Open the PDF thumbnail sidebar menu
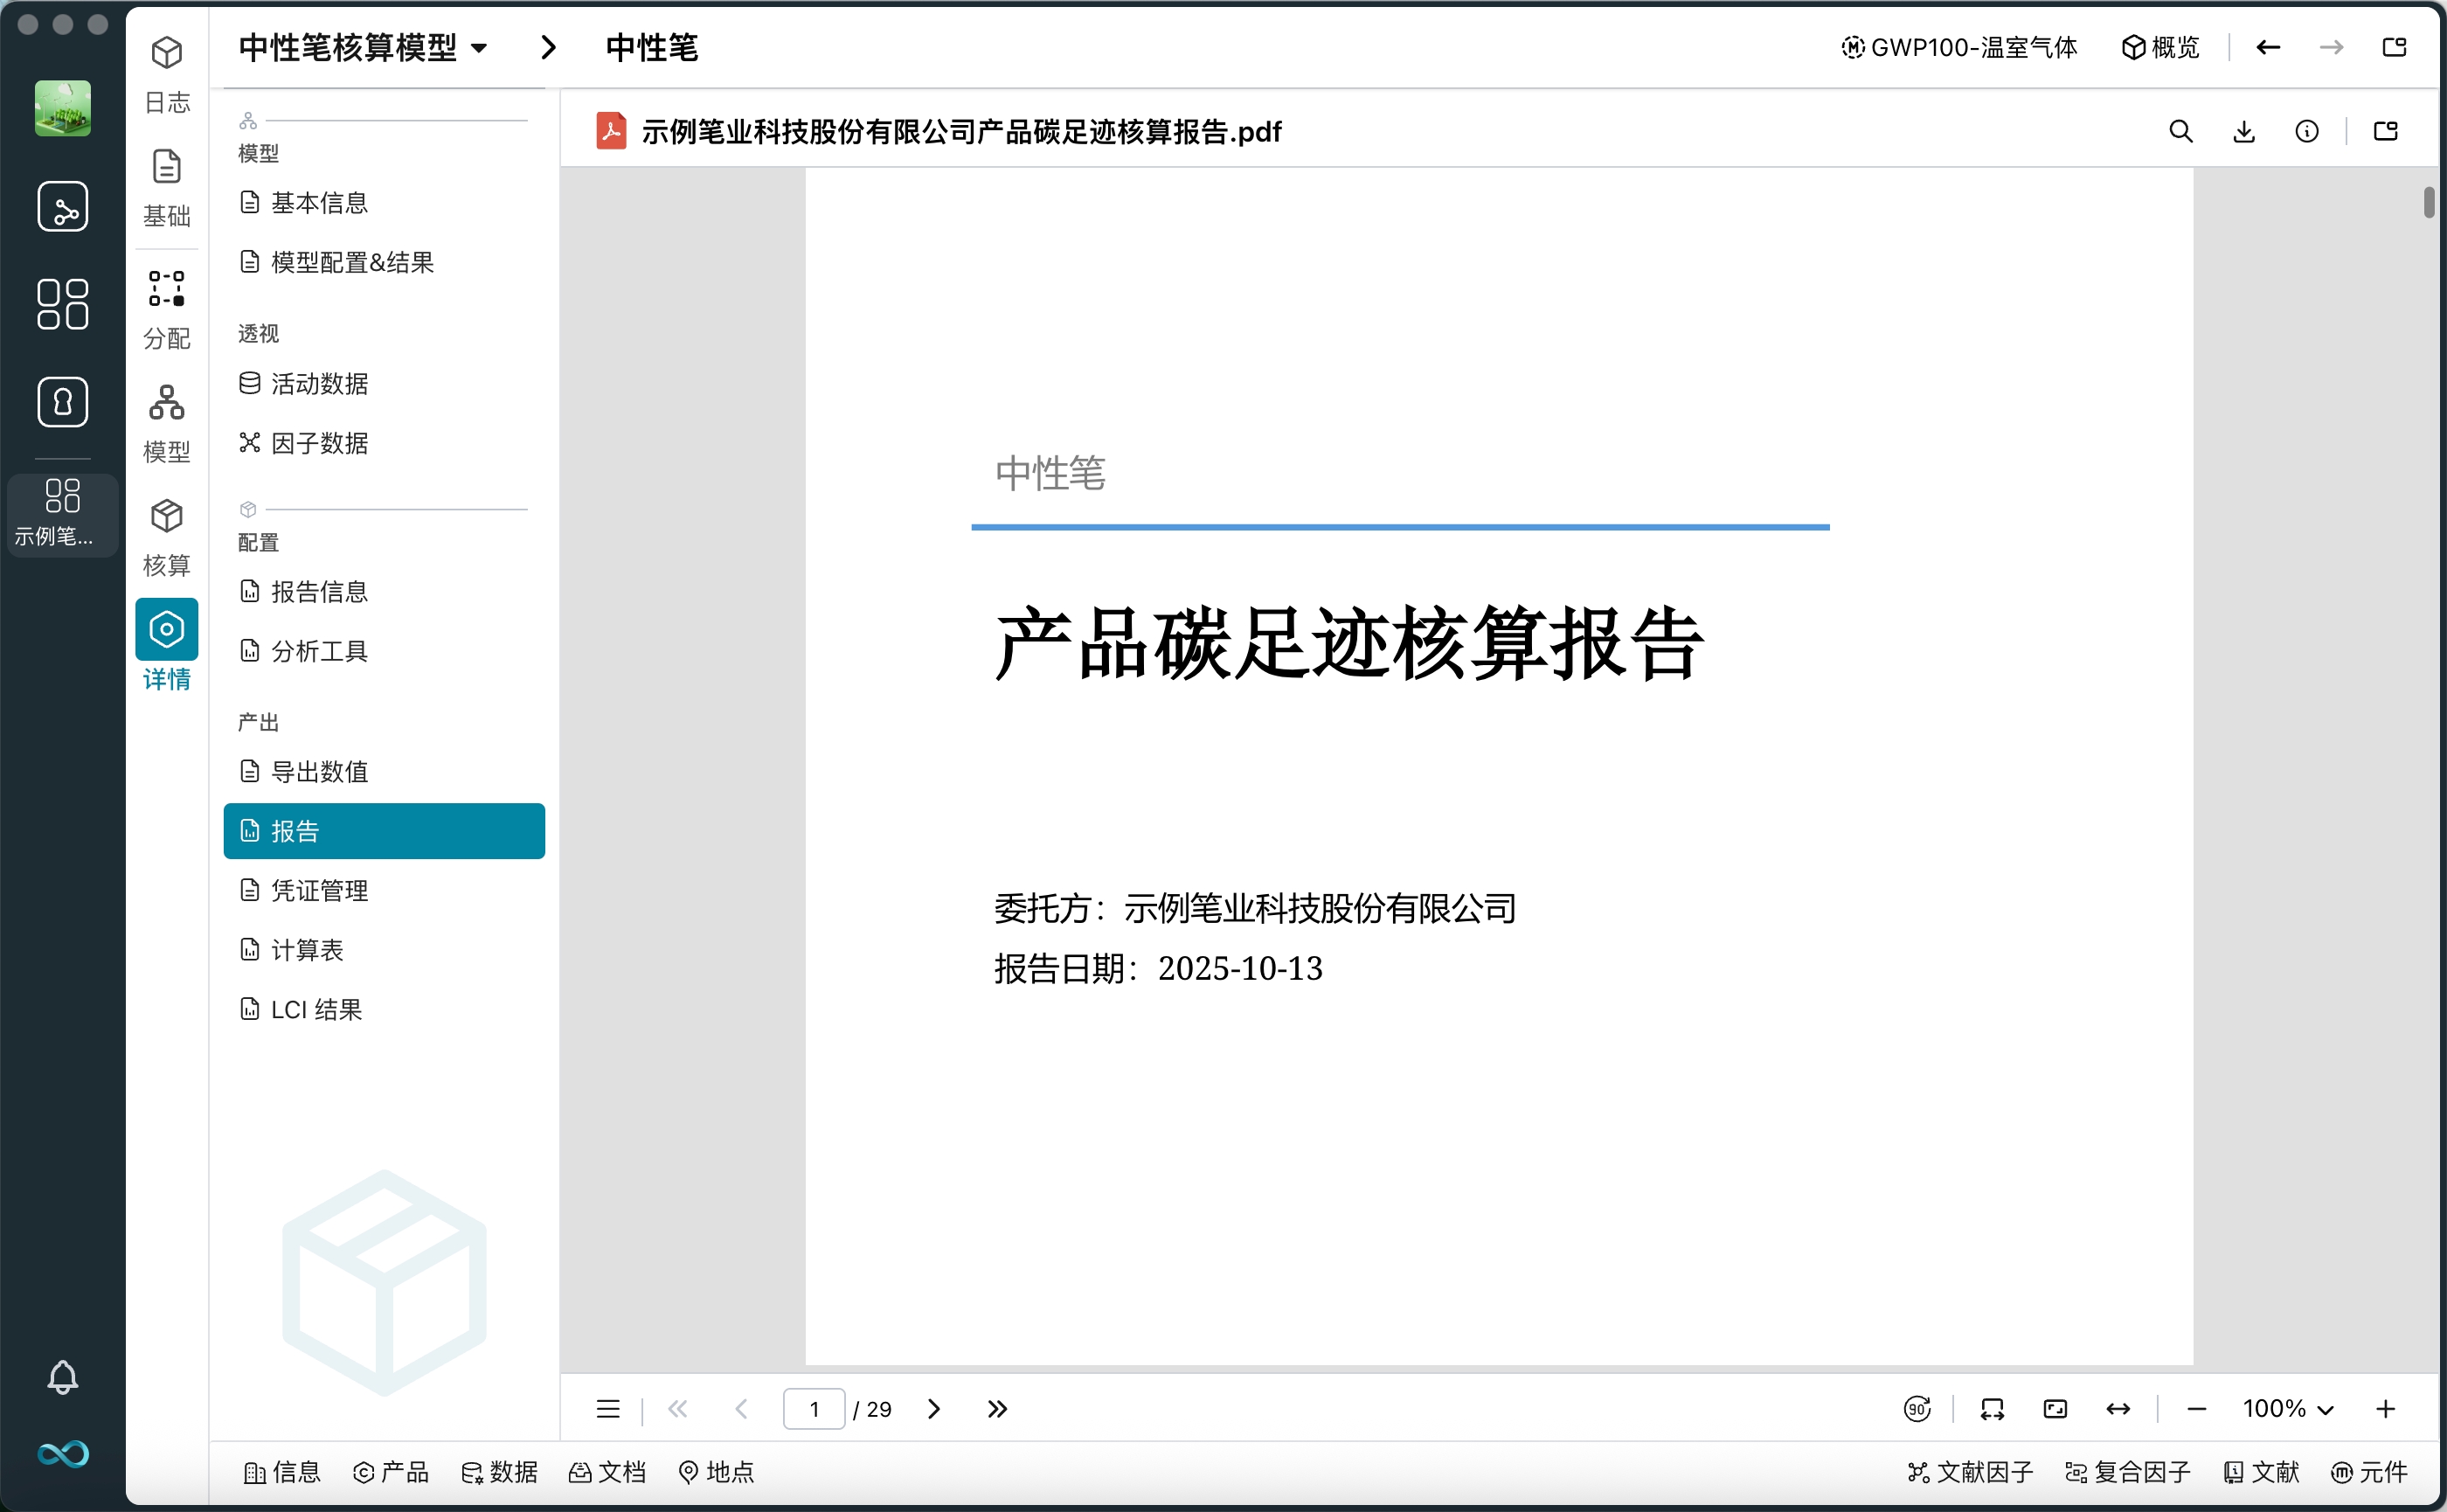The width and height of the screenshot is (2447, 1512). tap(607, 1408)
